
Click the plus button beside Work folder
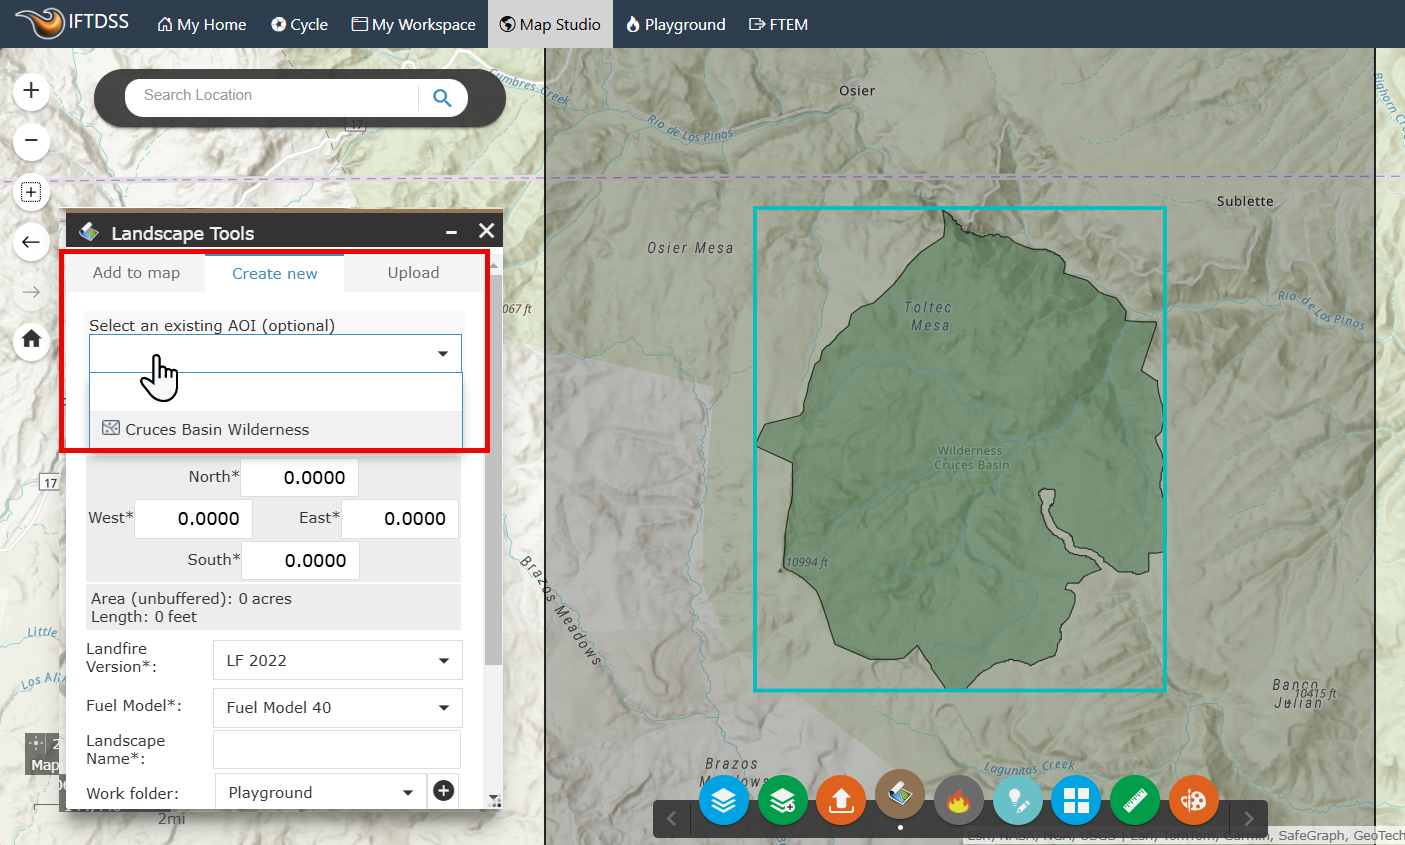point(442,791)
